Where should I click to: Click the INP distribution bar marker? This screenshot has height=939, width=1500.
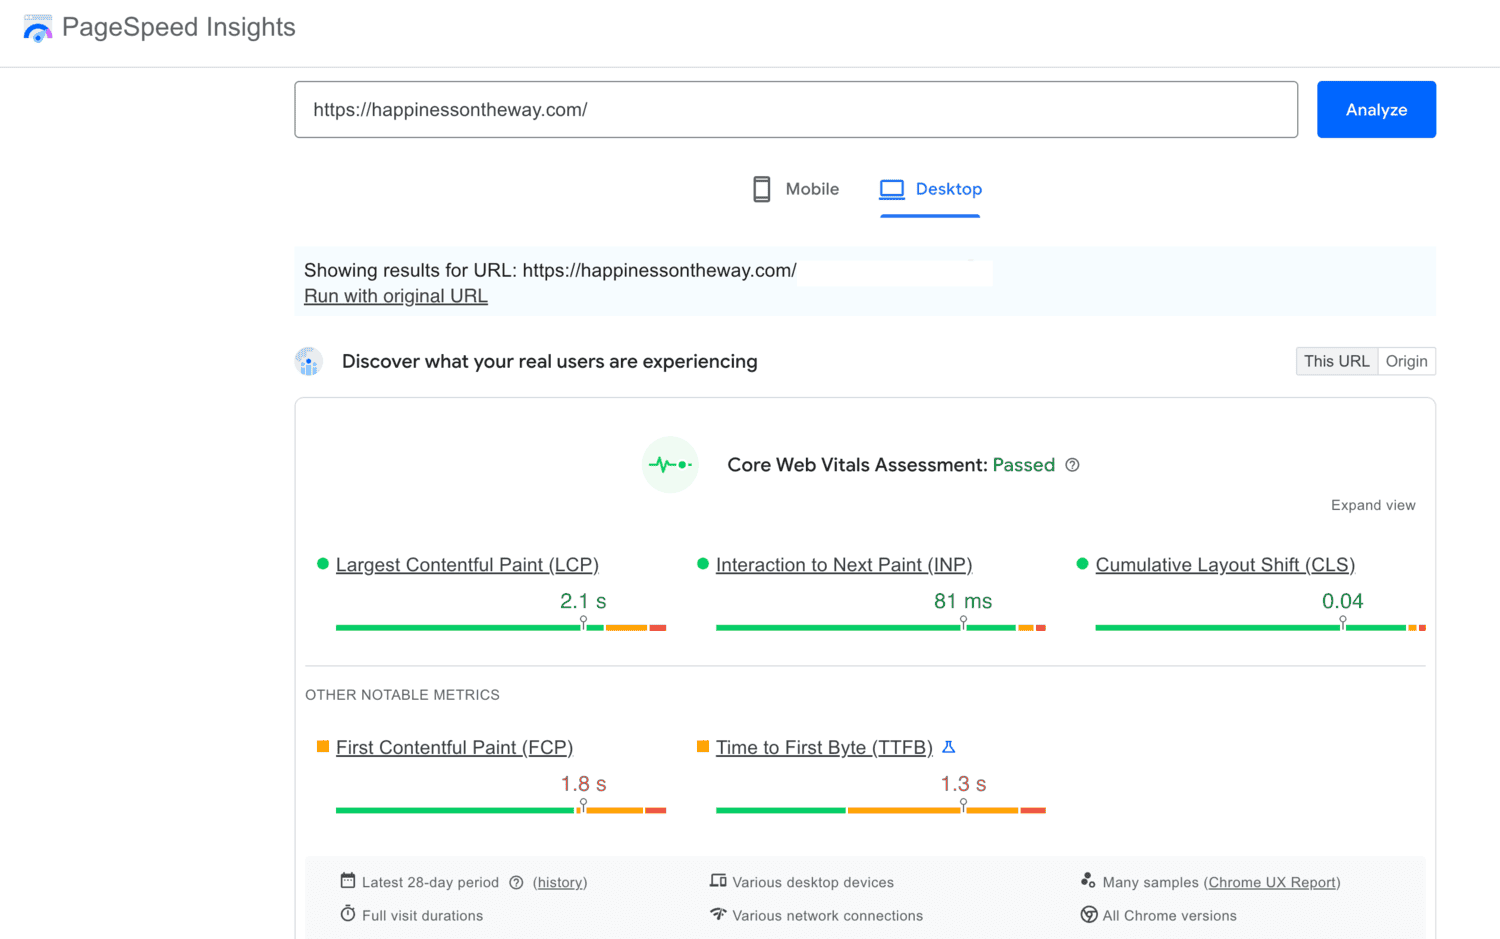pyautogui.click(x=963, y=623)
